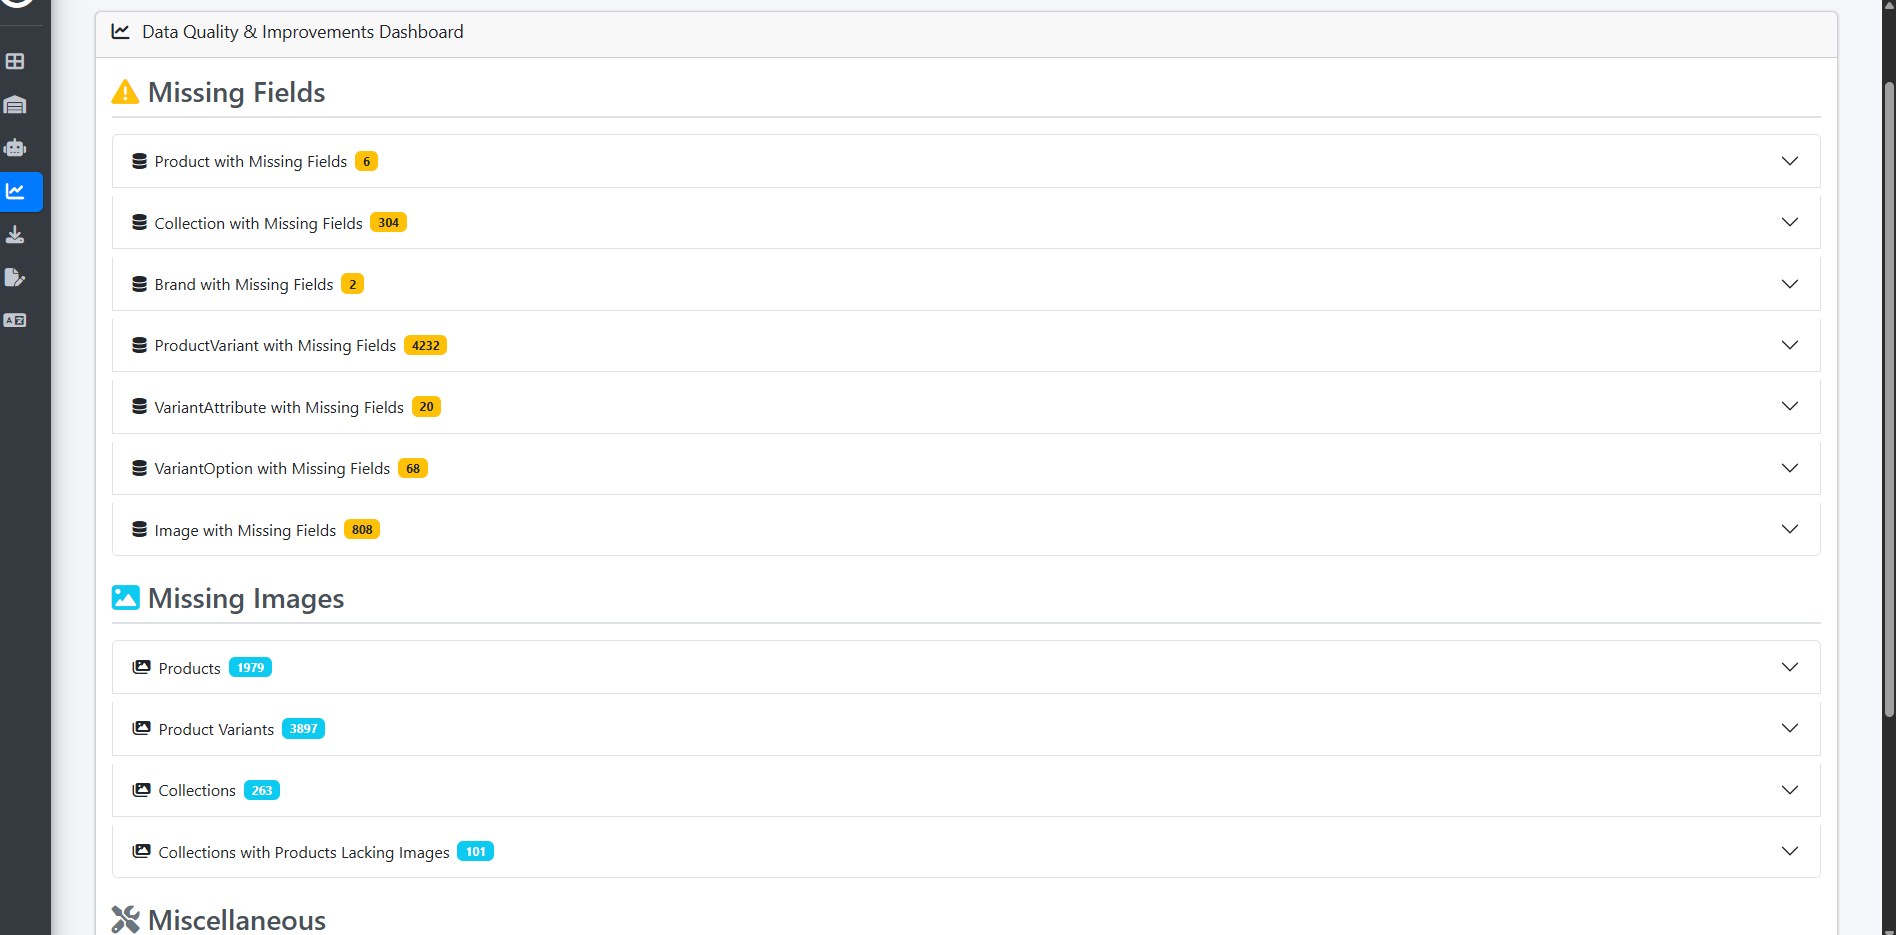Expand Product with Missing Fields chevron
Image resolution: width=1896 pixels, height=935 pixels.
1790,161
